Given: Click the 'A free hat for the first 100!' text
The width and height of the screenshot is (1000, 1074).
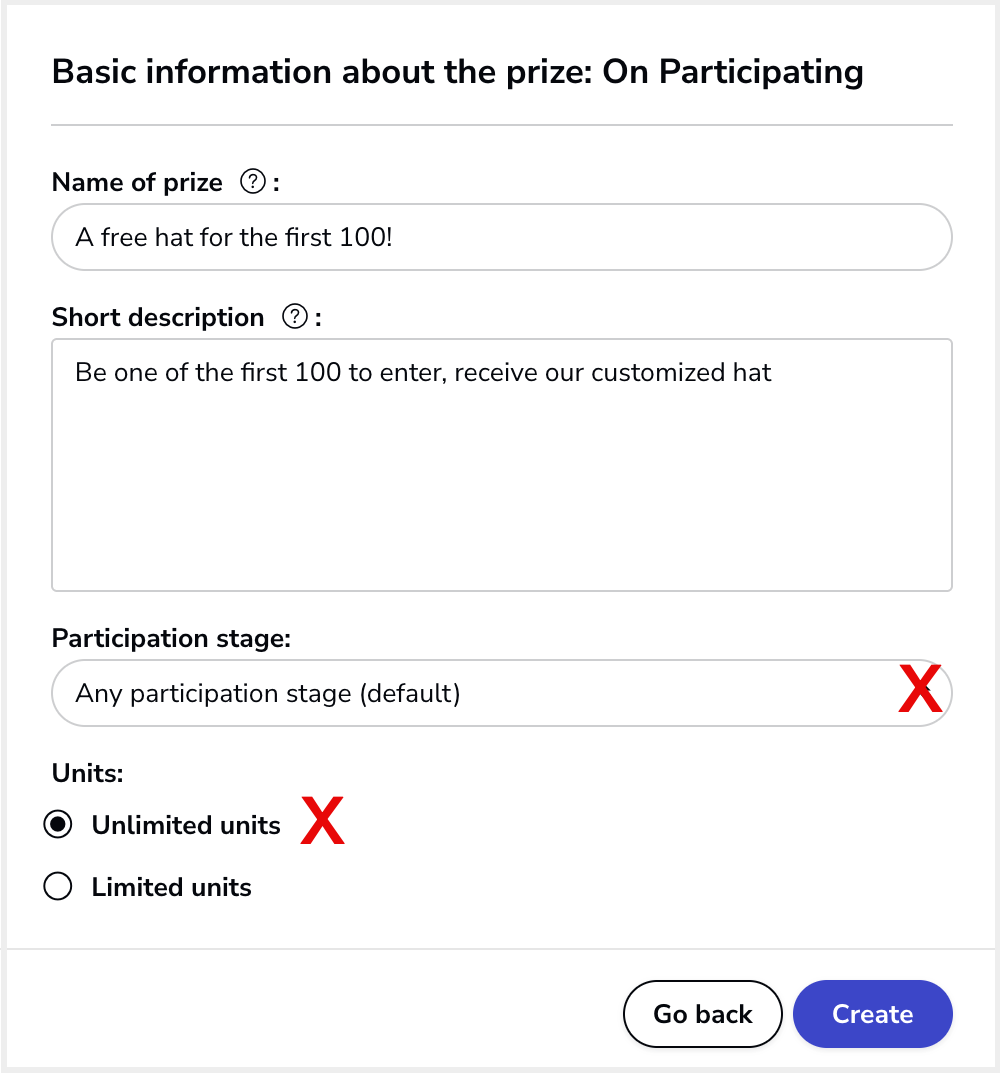Looking at the screenshot, I should [x=234, y=238].
